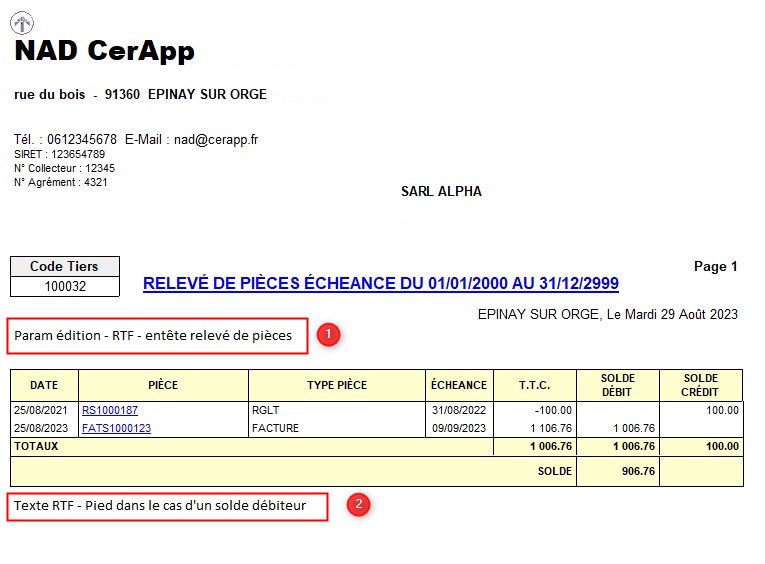Open the RS1000187 piece link
Image resolution: width=765 pixels, height=564 pixels.
pos(110,410)
